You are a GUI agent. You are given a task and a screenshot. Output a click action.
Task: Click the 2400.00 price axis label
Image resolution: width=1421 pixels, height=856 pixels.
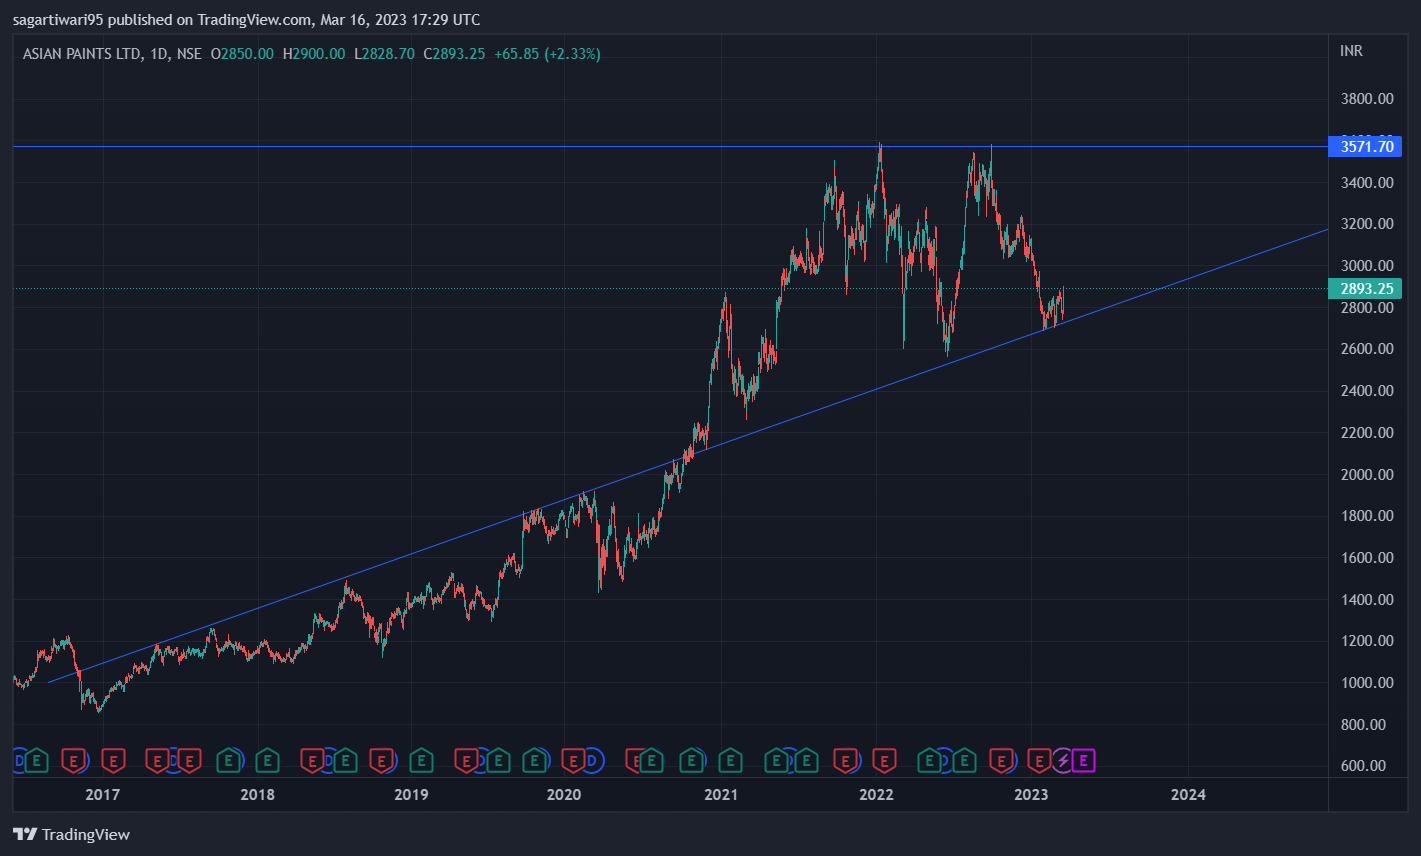[1365, 391]
